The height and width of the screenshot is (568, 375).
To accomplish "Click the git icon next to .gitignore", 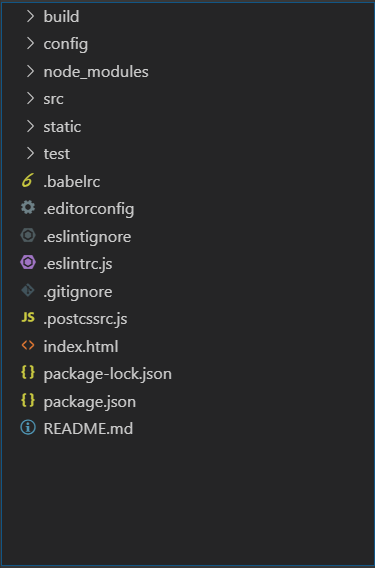I will pos(28,290).
